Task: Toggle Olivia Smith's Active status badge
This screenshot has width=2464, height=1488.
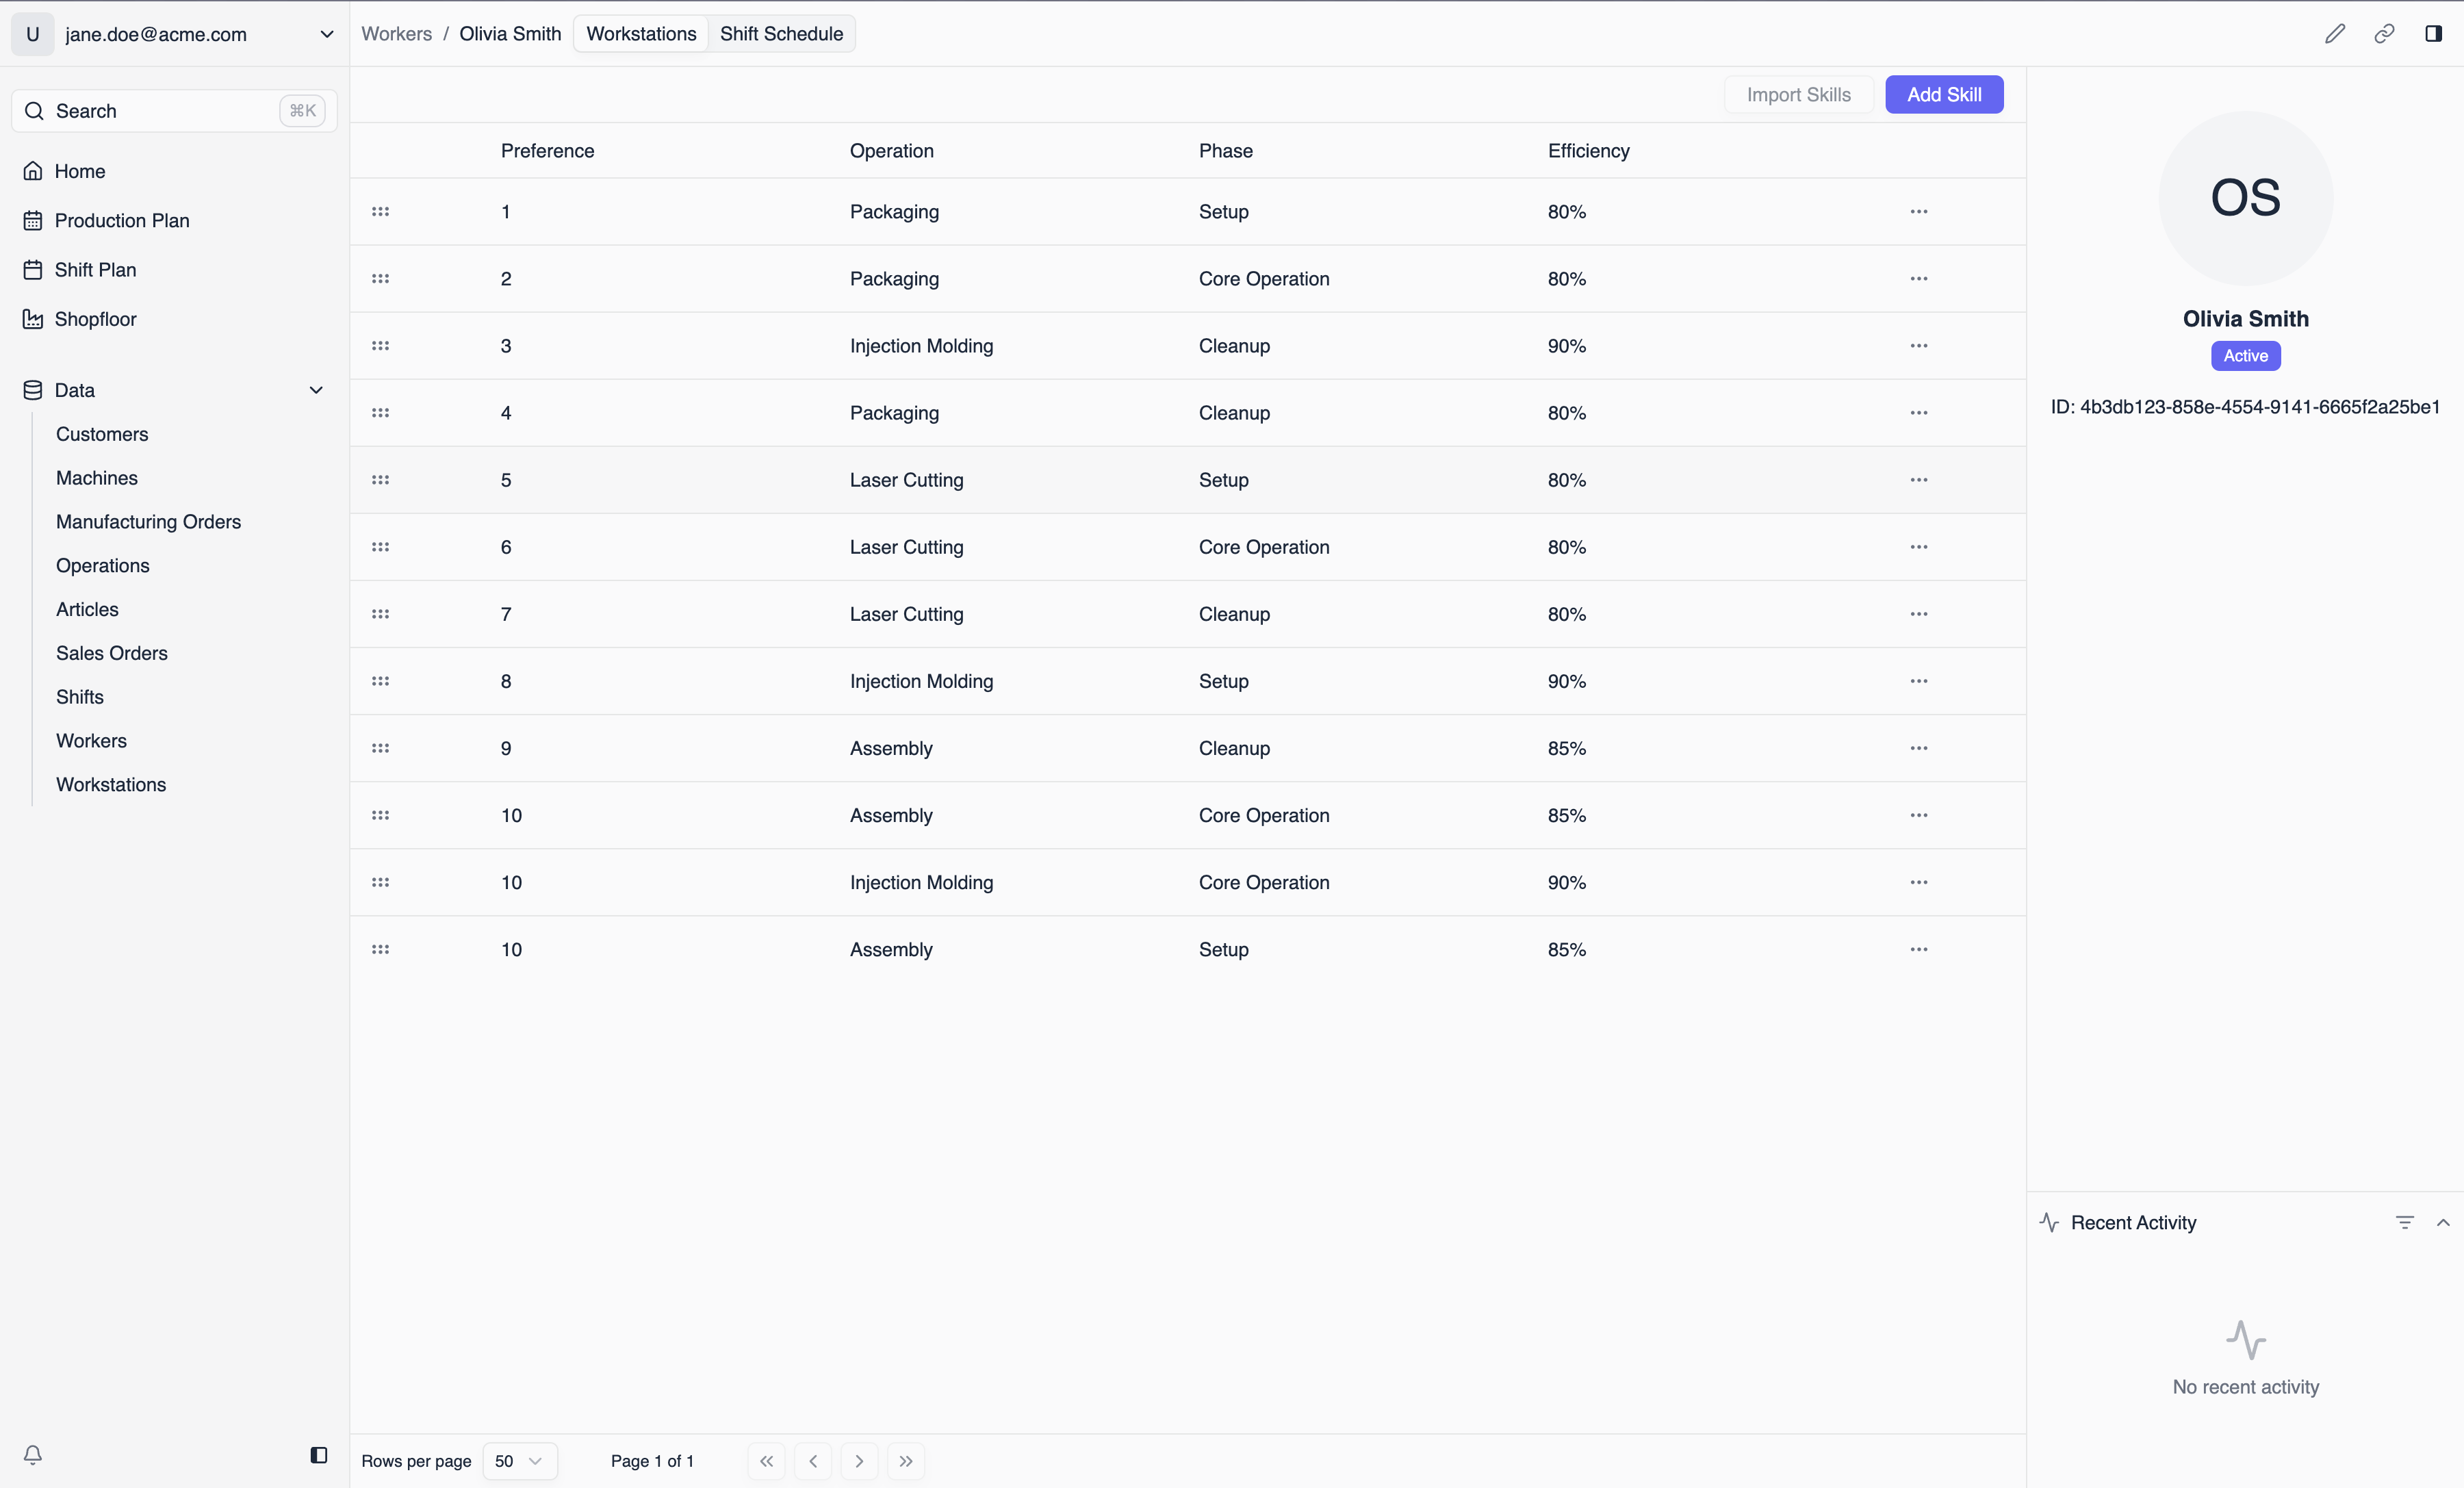Action: pyautogui.click(x=2245, y=356)
